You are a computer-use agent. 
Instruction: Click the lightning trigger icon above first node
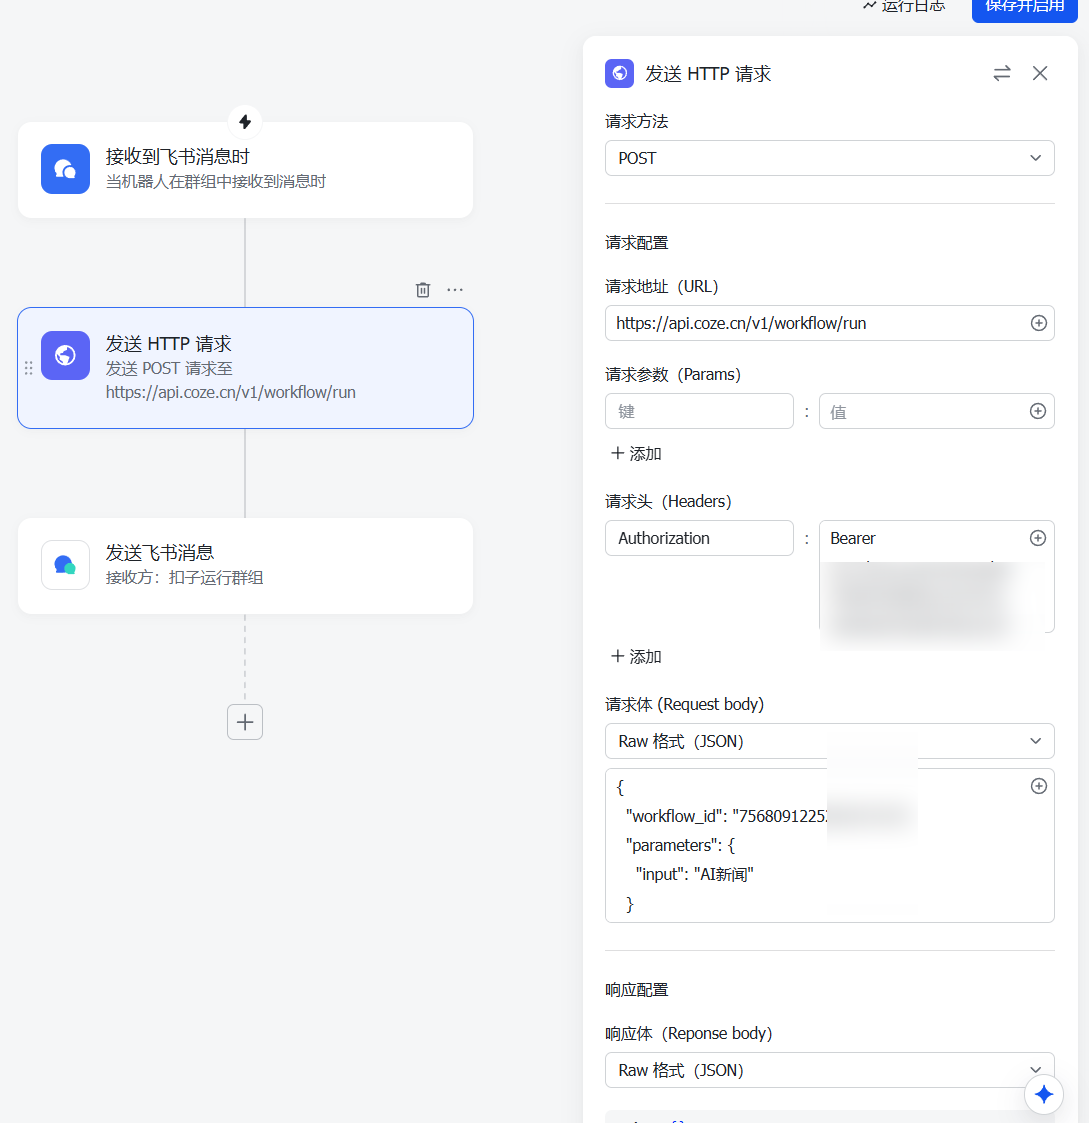point(245,122)
